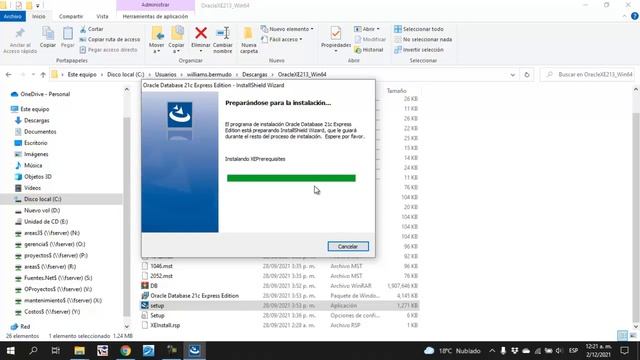Click the red Eliminar icon
Screen dimensions: 640x360
click(x=201, y=33)
